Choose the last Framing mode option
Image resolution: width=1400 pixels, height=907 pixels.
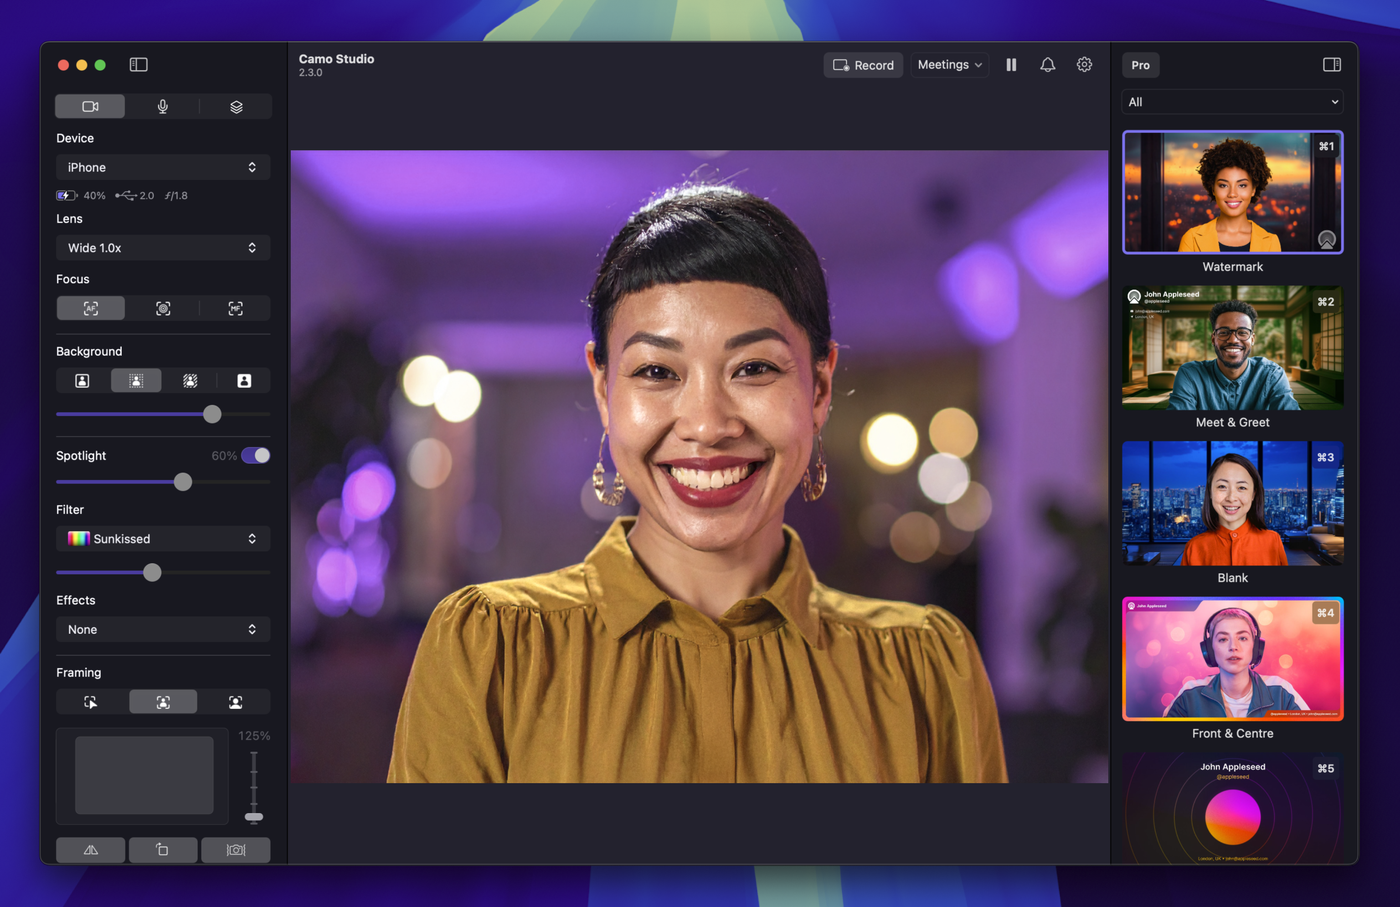click(235, 703)
